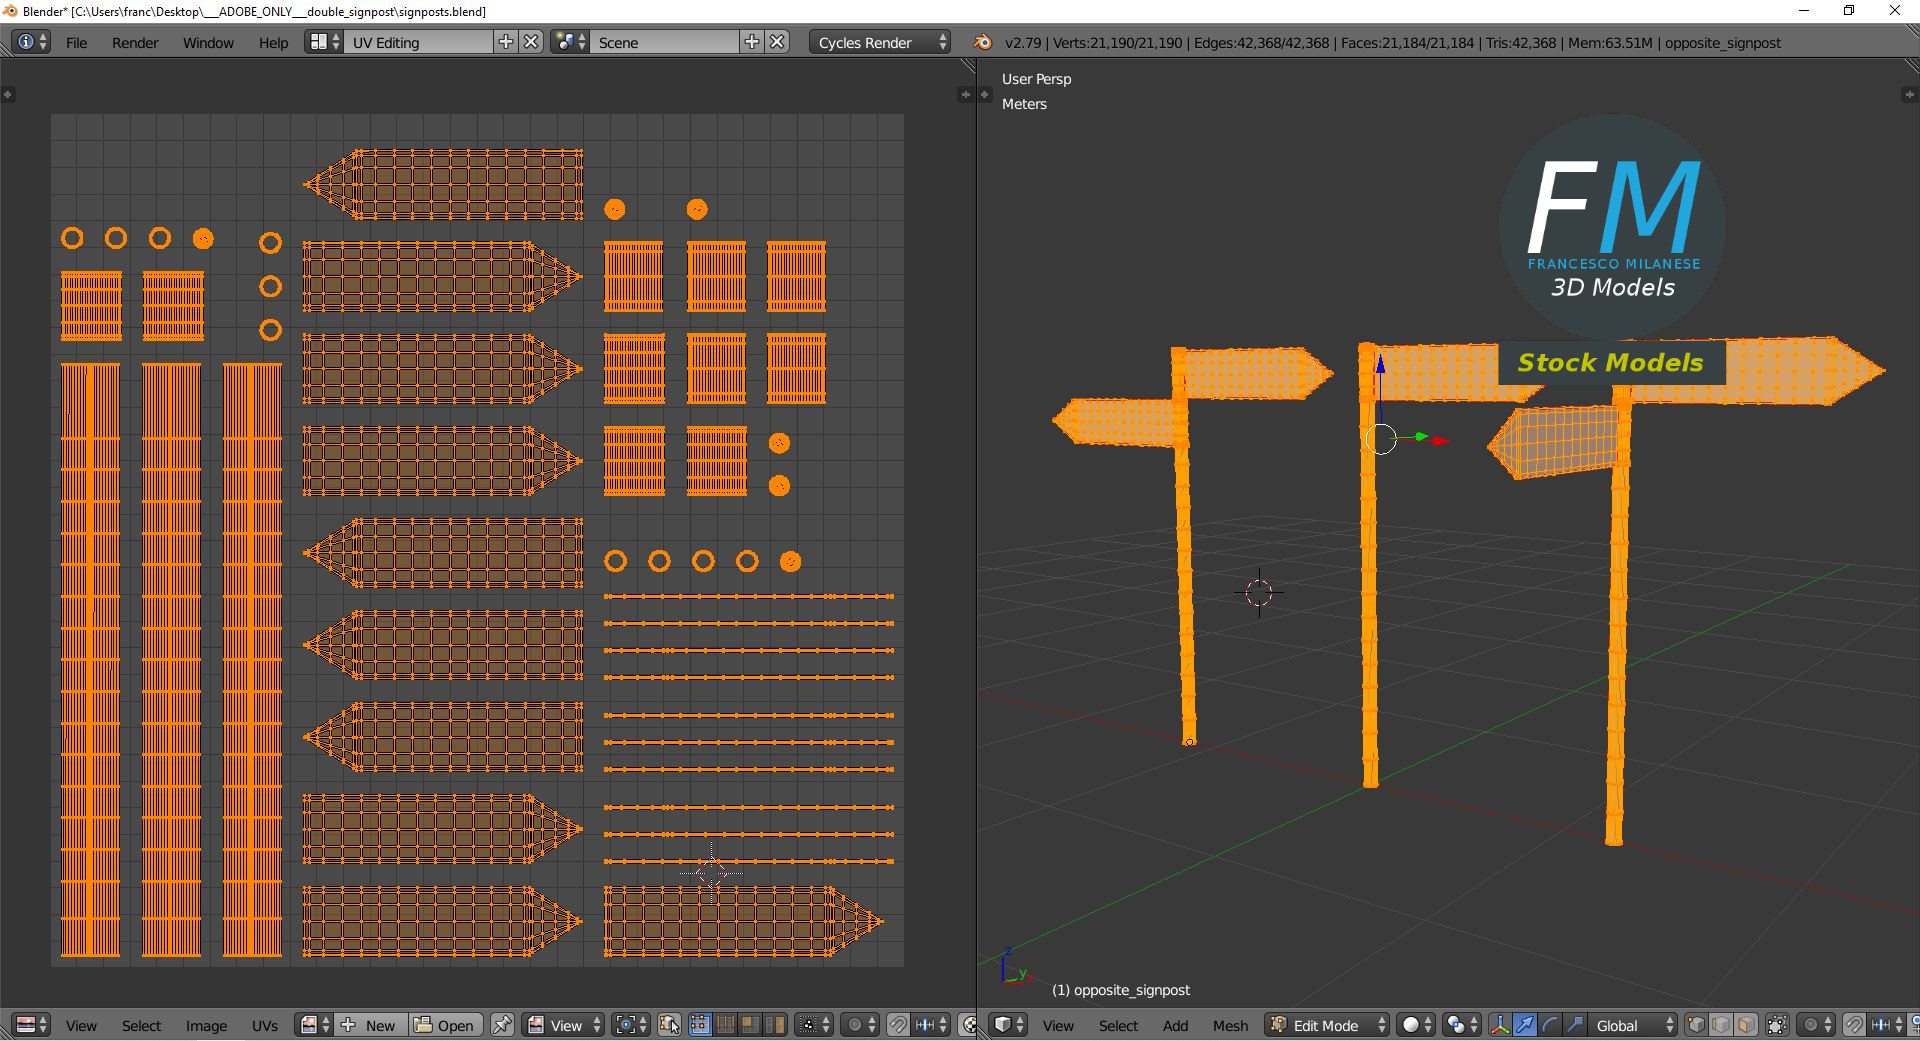Toggle UV sync selection mode
Image resolution: width=1920 pixels, height=1041 pixels.
pyautogui.click(x=671, y=1026)
